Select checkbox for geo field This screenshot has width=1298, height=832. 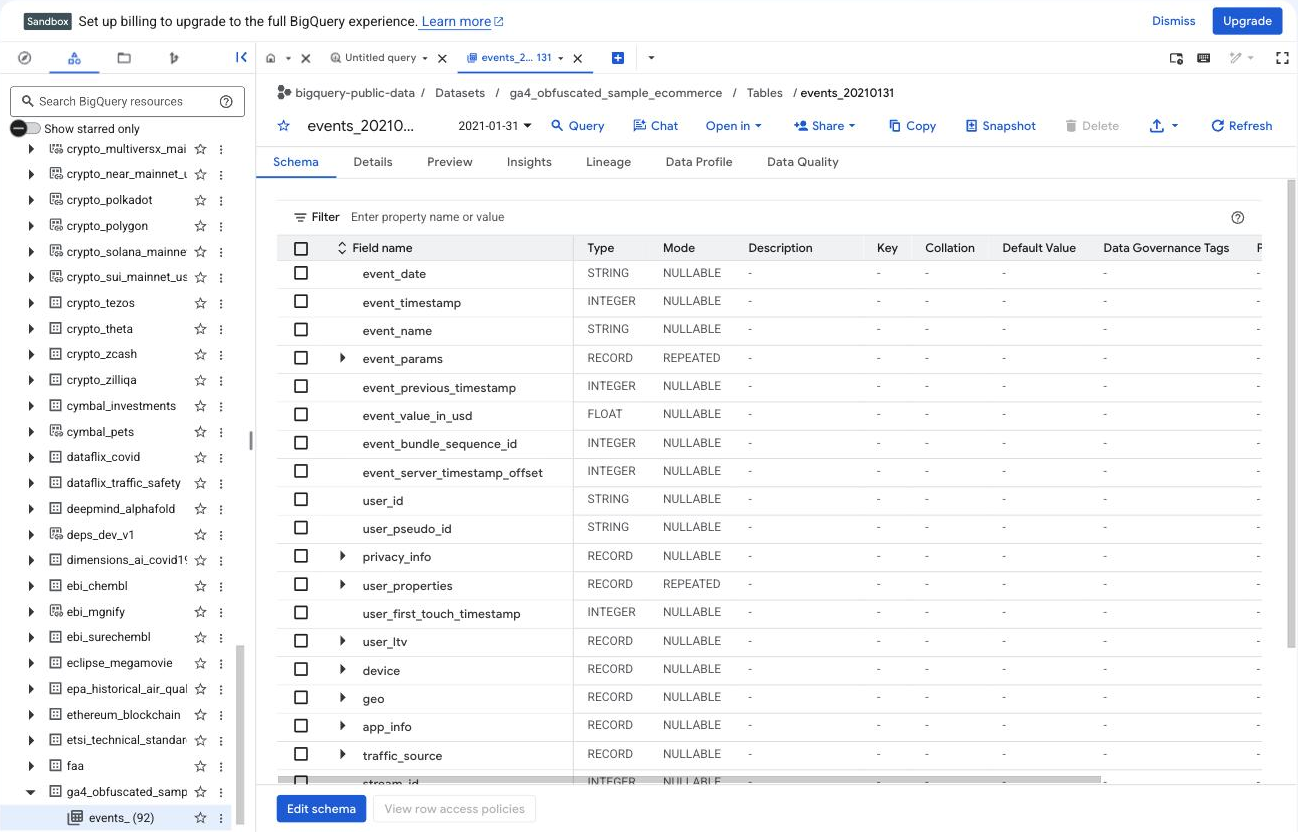(x=301, y=698)
